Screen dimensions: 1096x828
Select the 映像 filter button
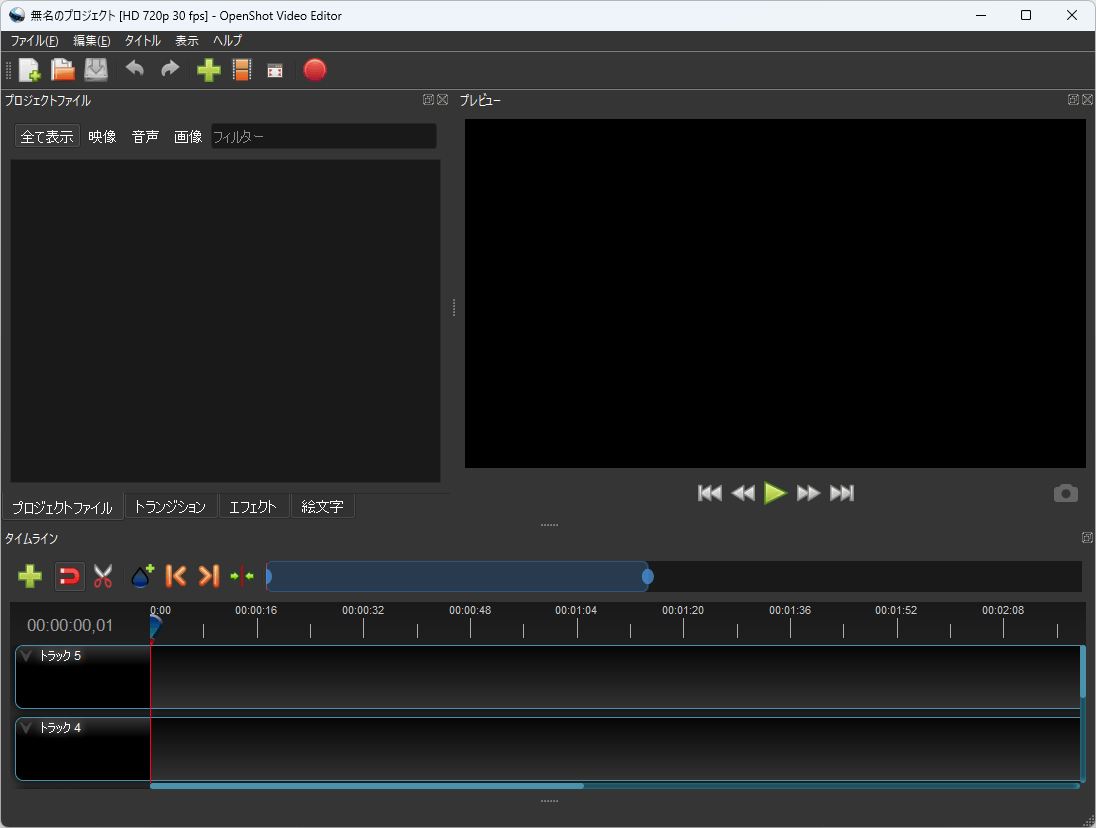(102, 136)
